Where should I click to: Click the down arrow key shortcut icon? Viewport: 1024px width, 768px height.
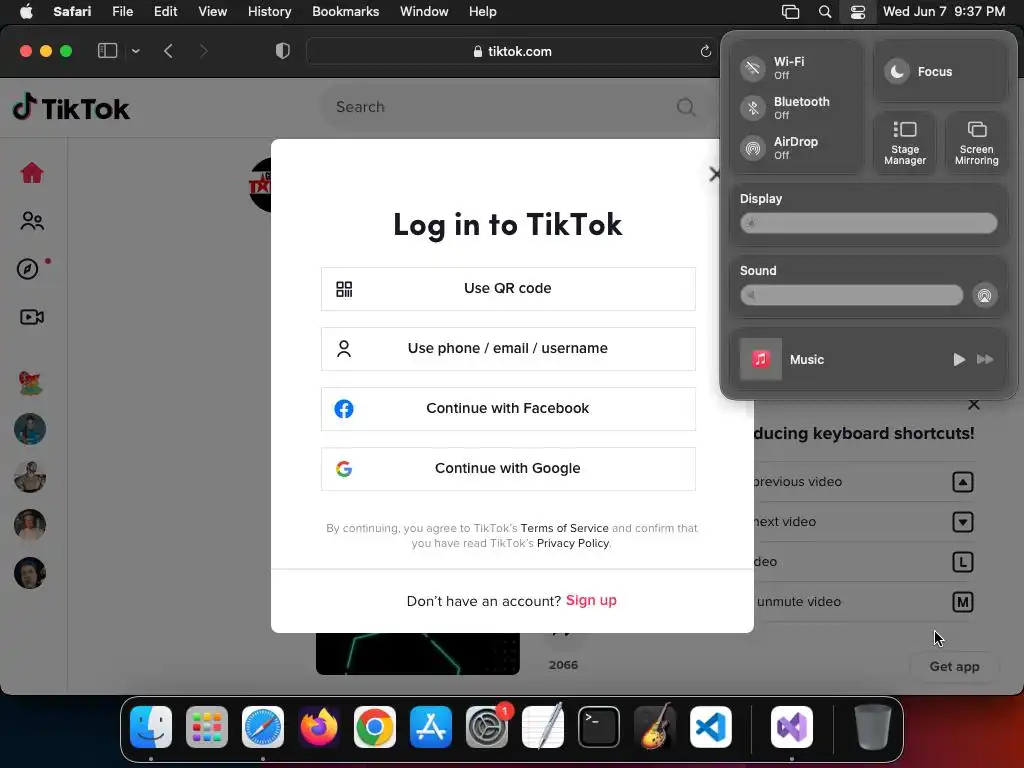(963, 522)
